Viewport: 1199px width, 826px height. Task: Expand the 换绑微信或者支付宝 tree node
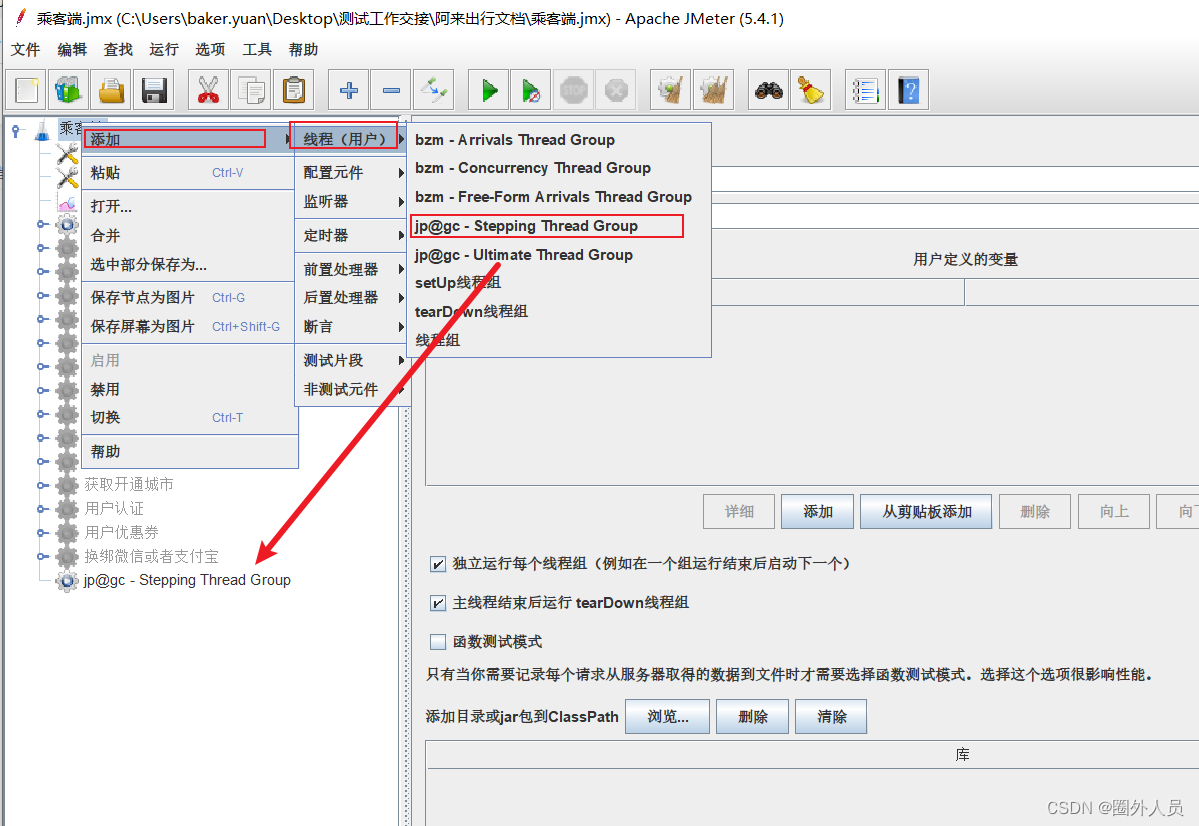[x=41, y=556]
